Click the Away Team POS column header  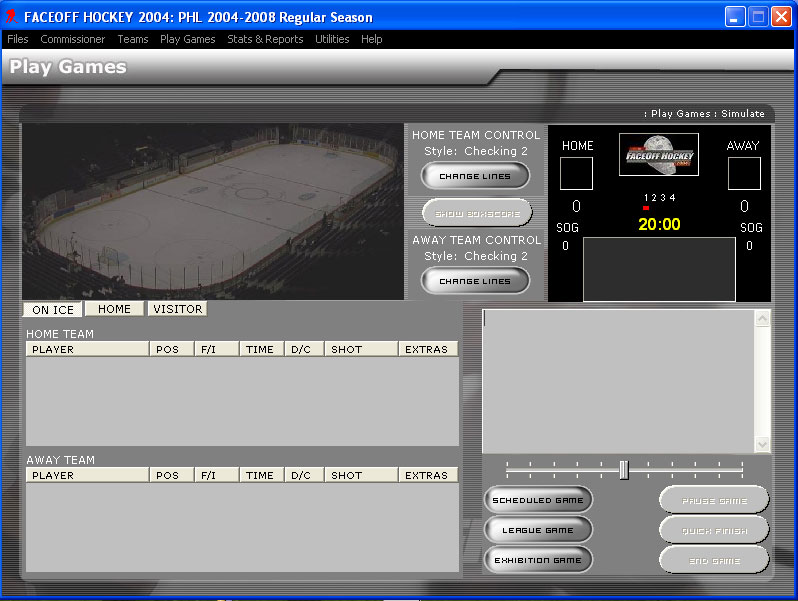pyautogui.click(x=172, y=475)
